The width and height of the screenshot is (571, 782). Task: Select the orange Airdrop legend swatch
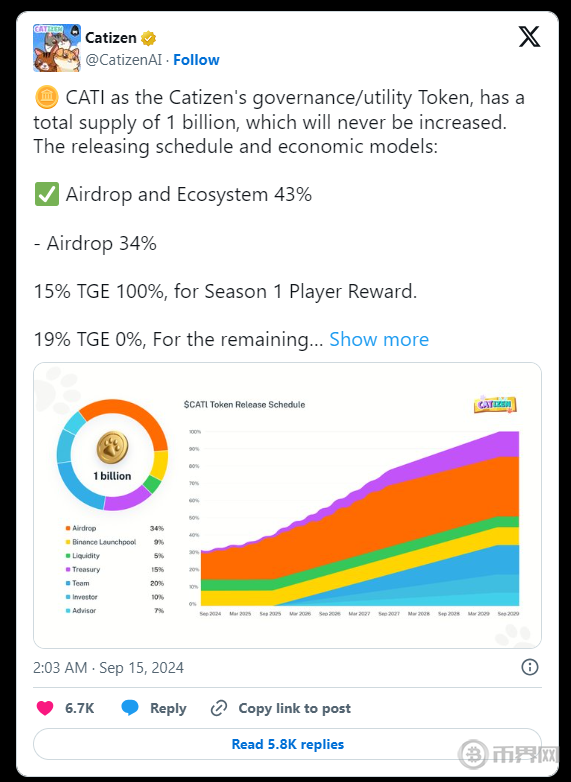pos(68,528)
